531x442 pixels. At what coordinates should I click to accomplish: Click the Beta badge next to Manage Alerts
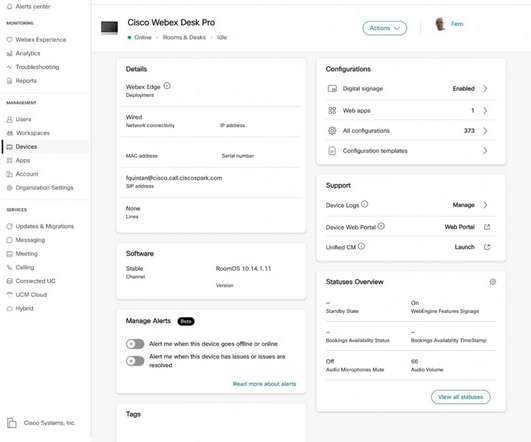(186, 321)
